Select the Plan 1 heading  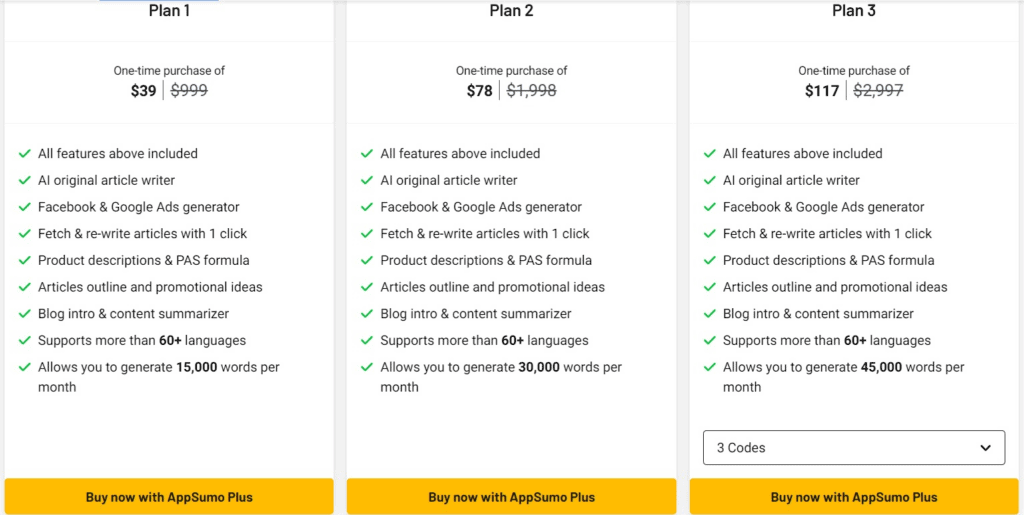click(169, 10)
